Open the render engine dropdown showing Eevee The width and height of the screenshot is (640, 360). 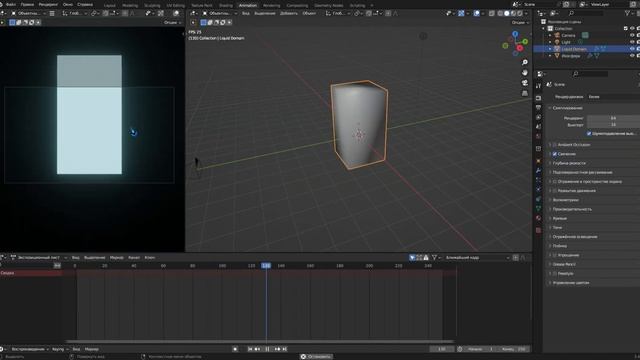[613, 97]
